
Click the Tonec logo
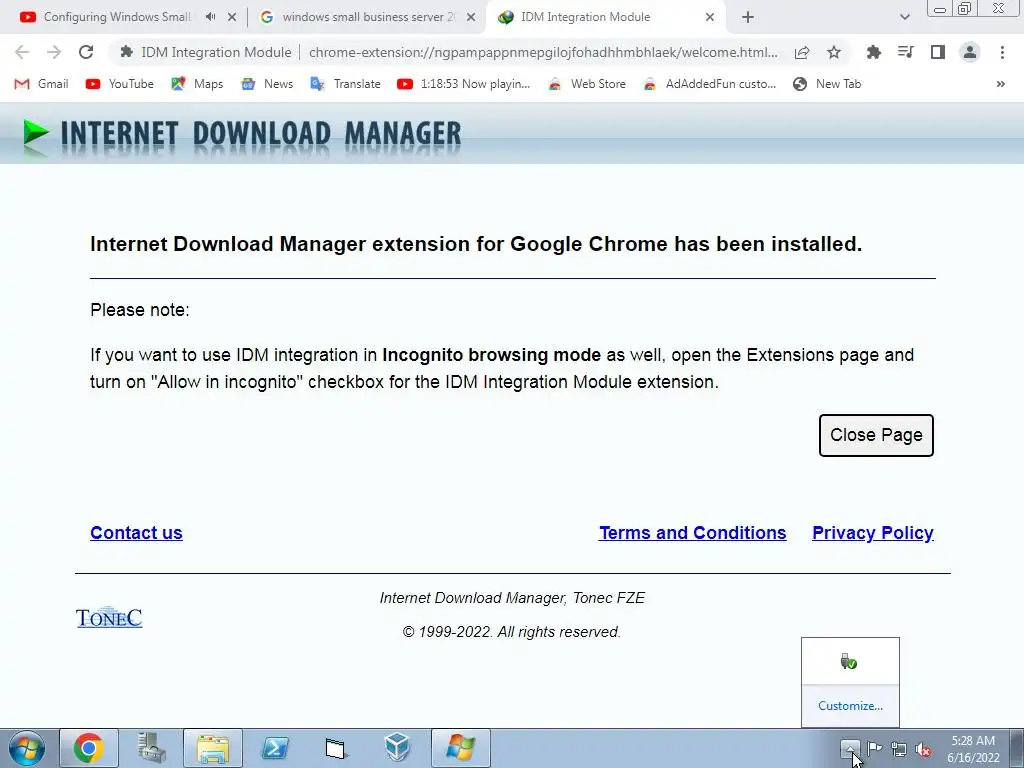click(x=108, y=617)
